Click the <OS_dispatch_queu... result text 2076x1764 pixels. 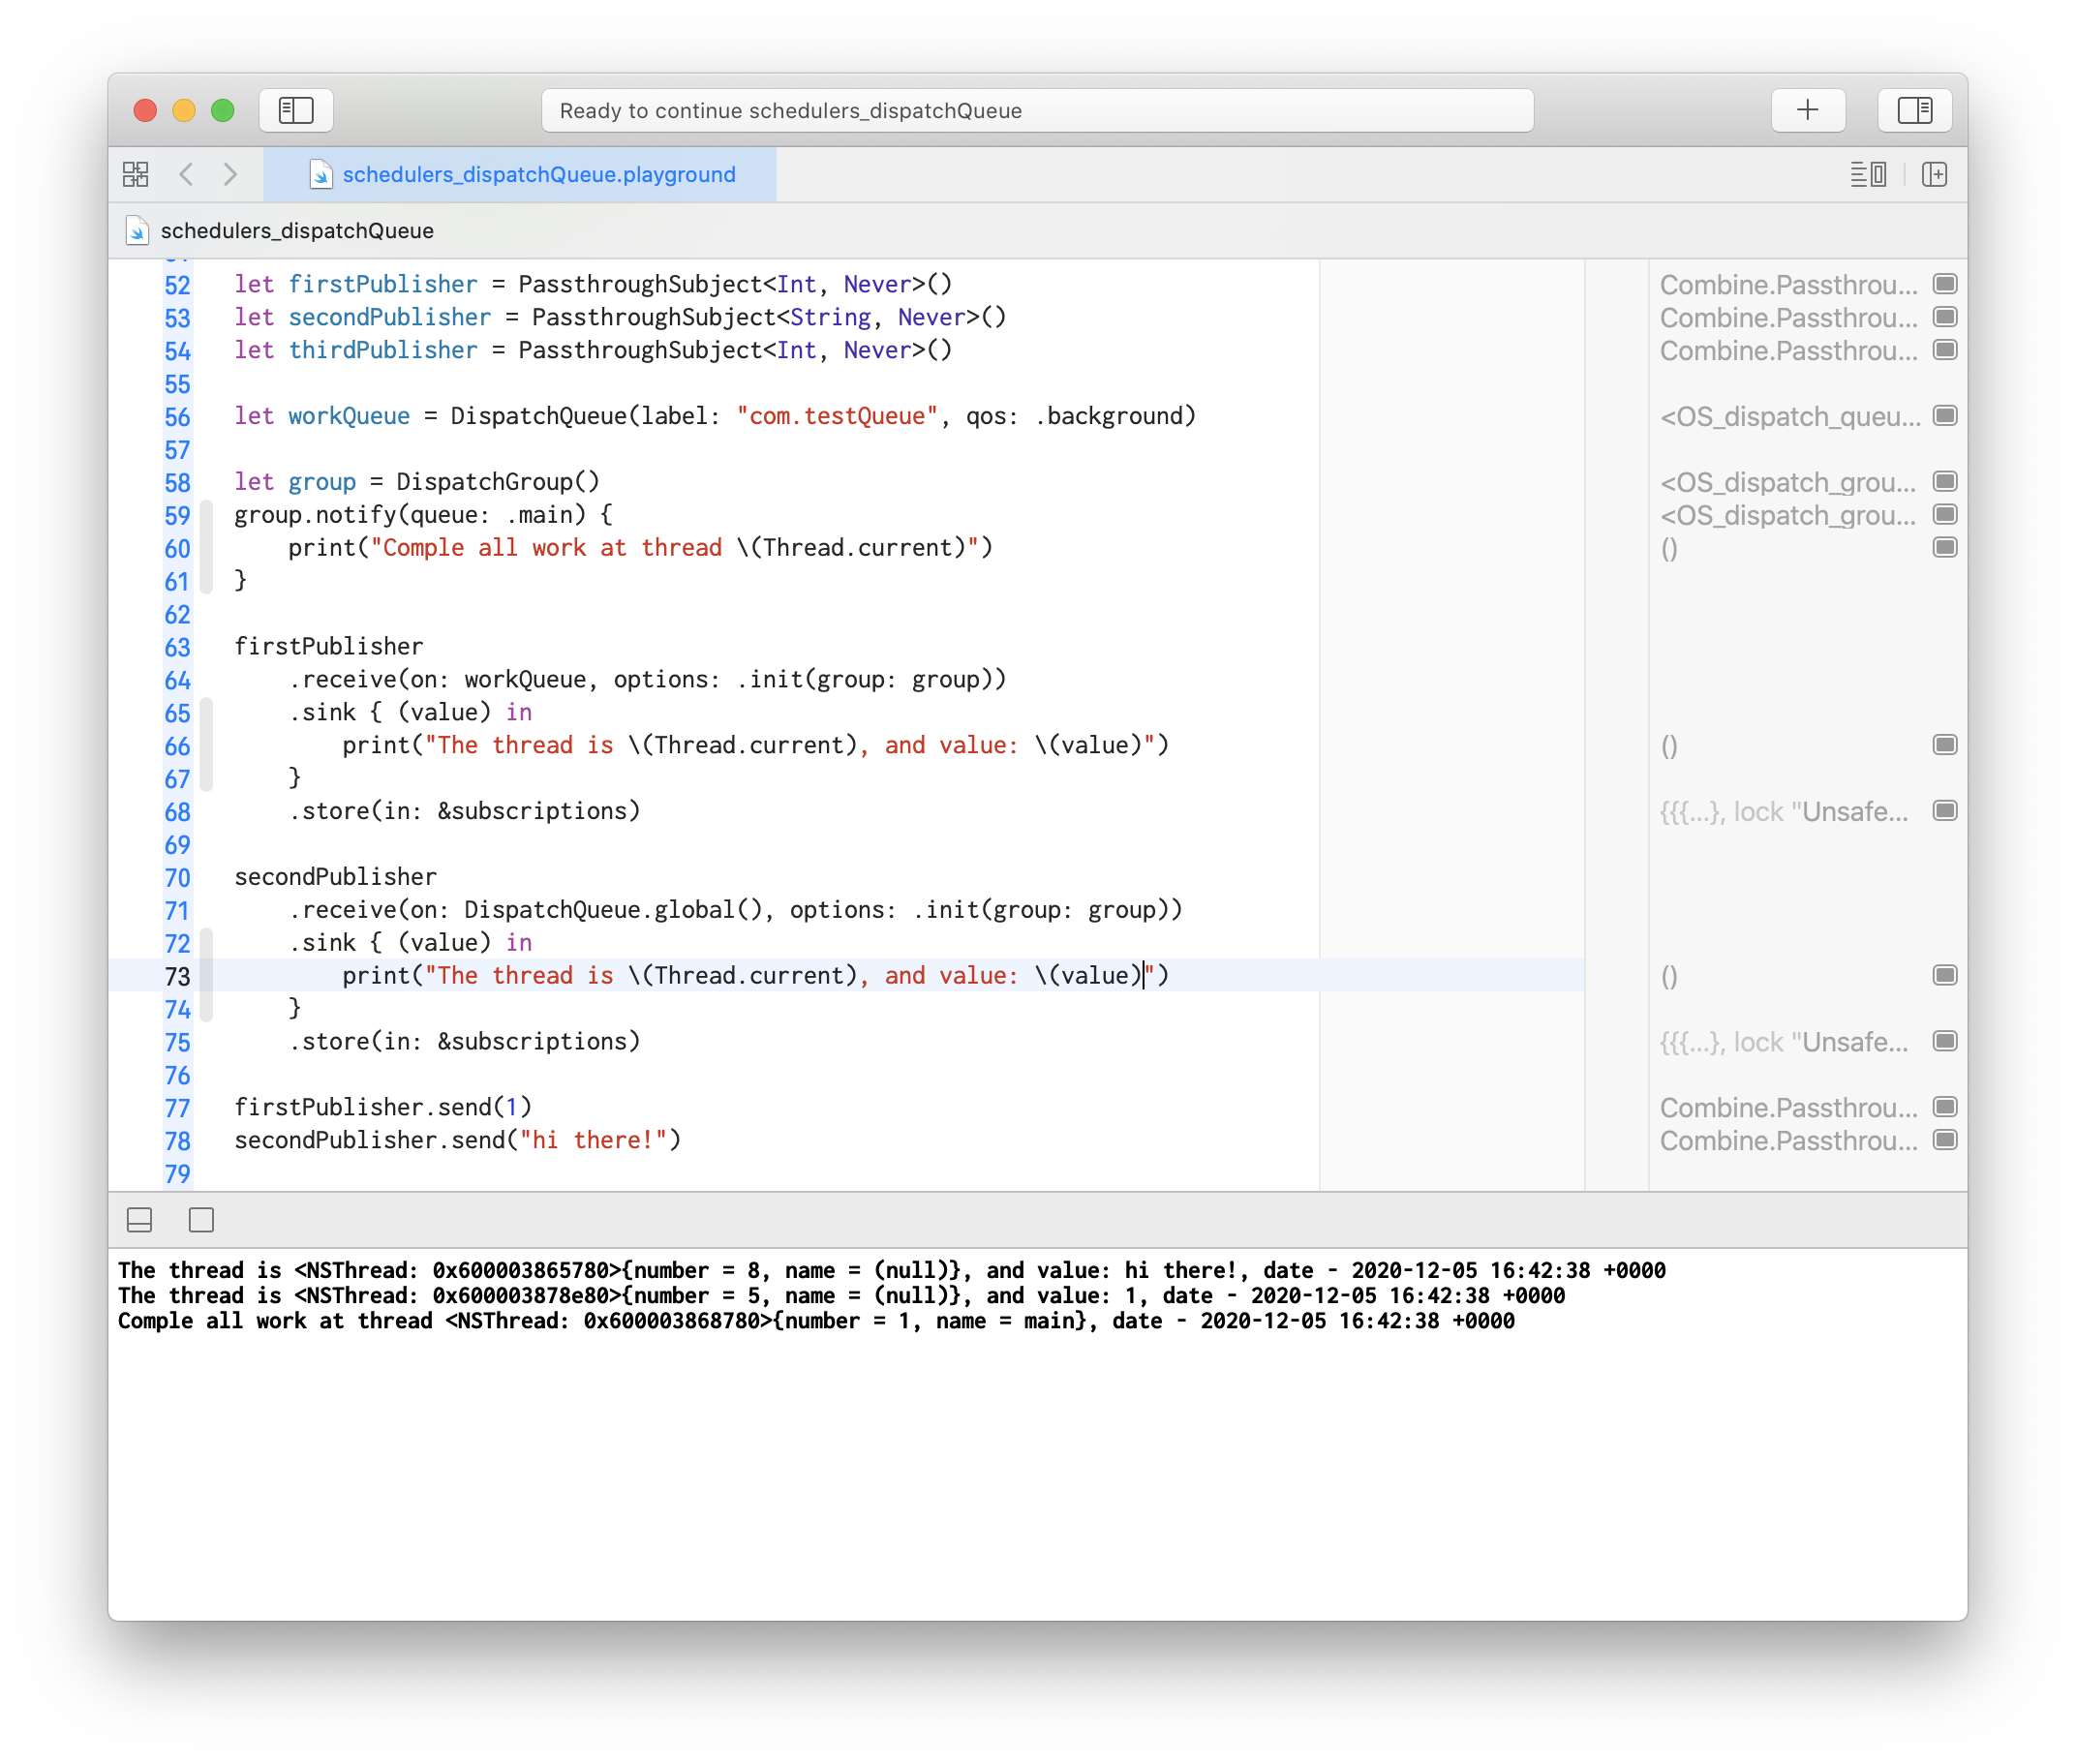[1790, 416]
